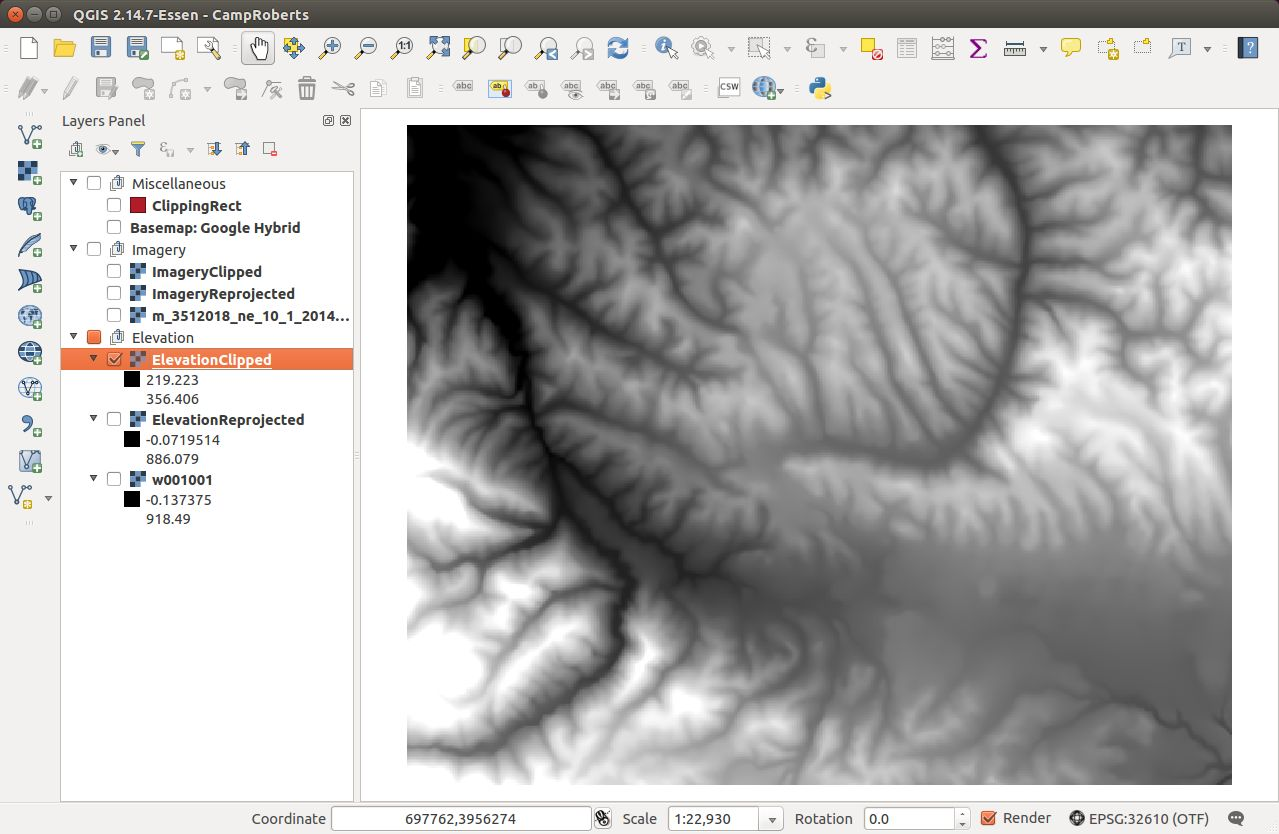Open the text annotation dropdown arrow
The width and height of the screenshot is (1279, 834).
coord(1207,48)
